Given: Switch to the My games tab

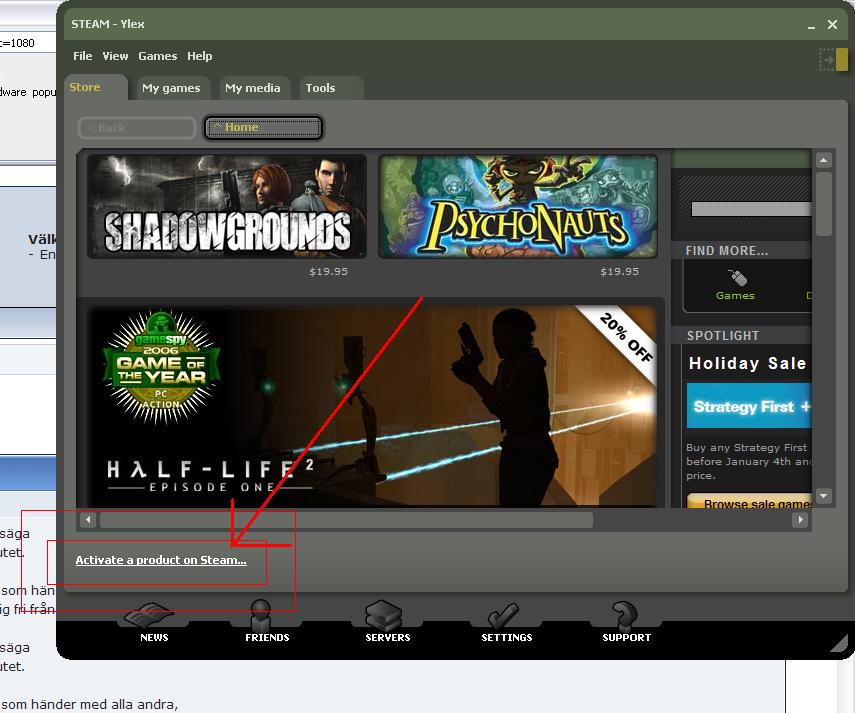Looking at the screenshot, I should tap(171, 88).
